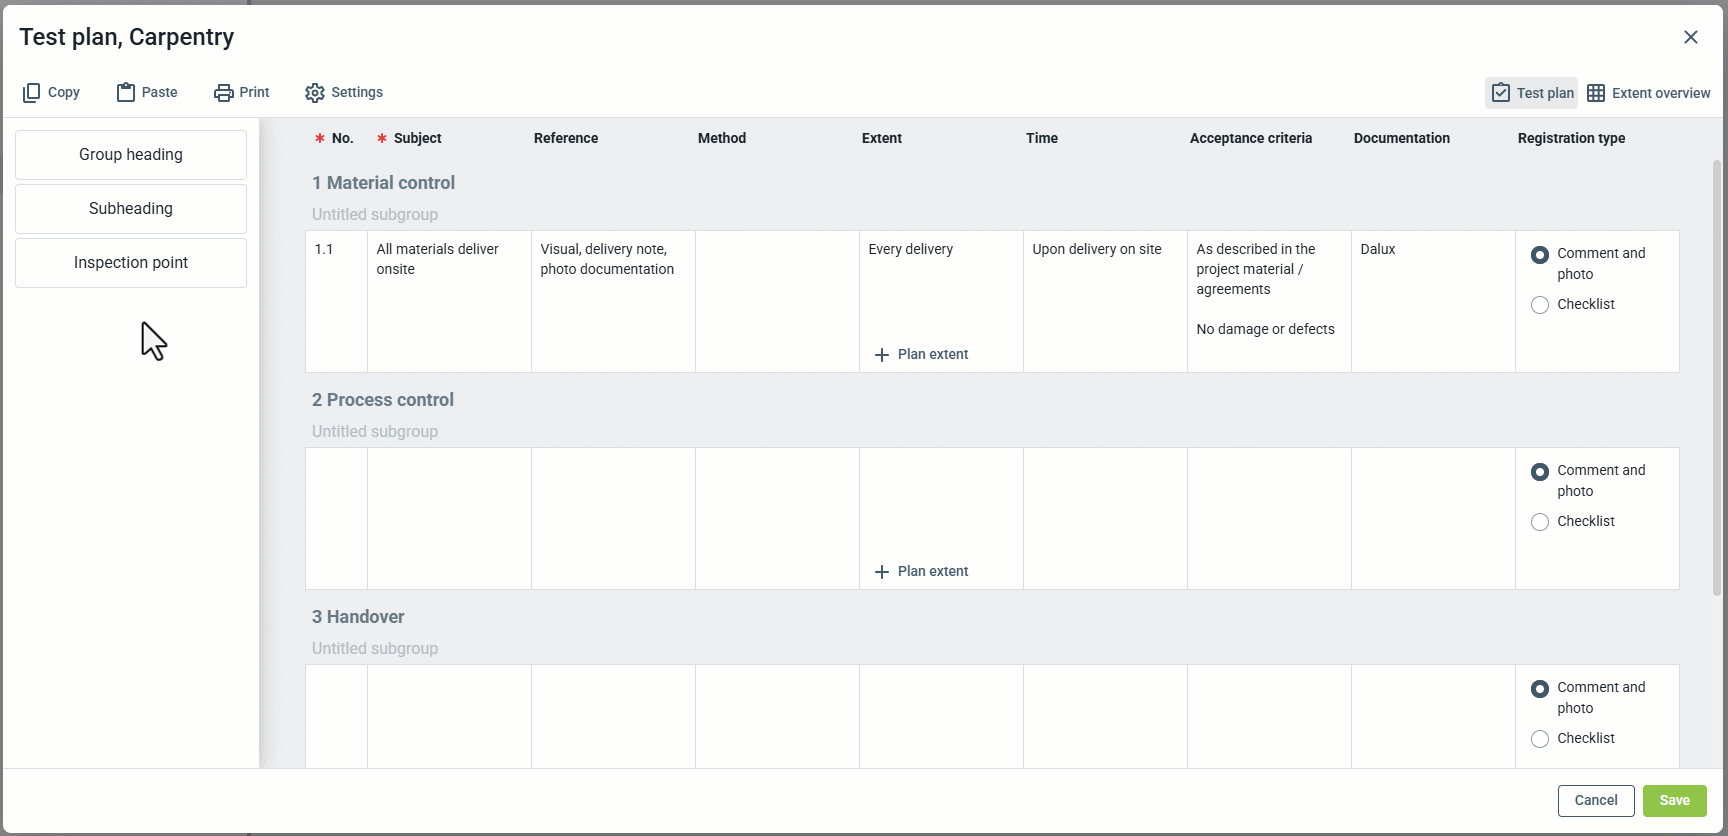
Task: Click Cancel to discard changes
Action: click(x=1596, y=801)
